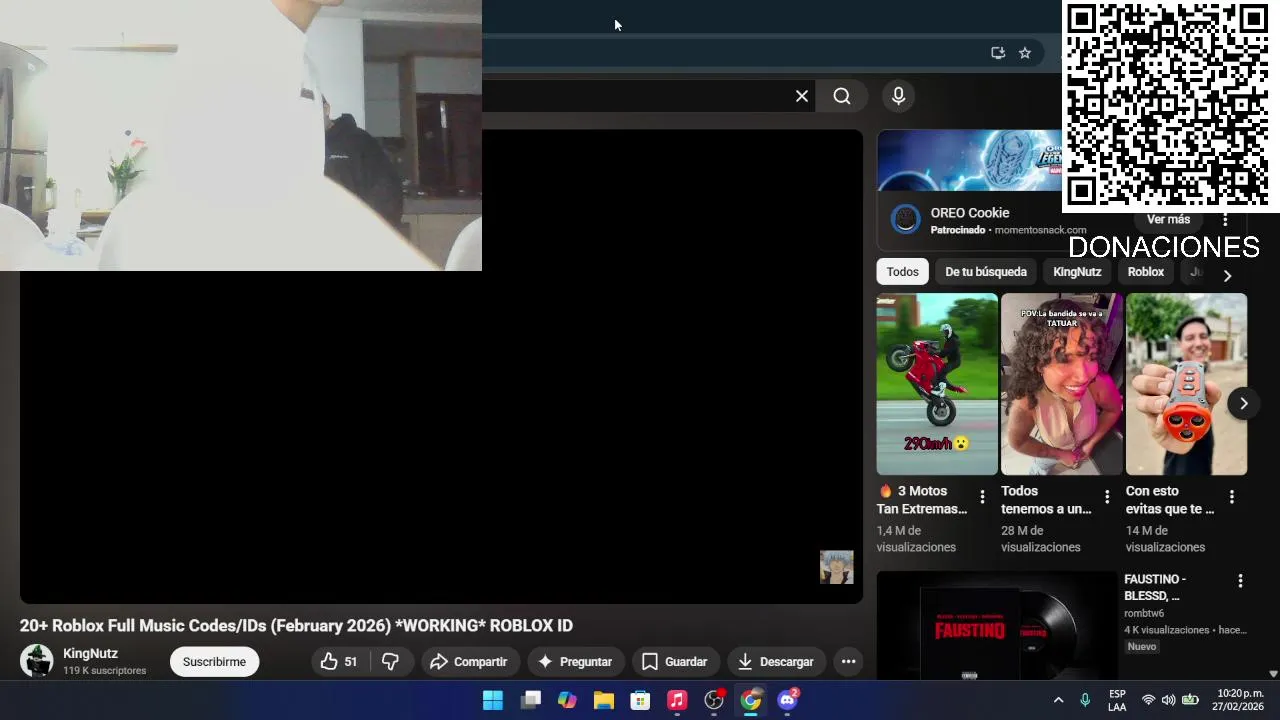This screenshot has height=720, width=1280.
Task: Open KingNutz channel avatar
Action: tap(37, 661)
